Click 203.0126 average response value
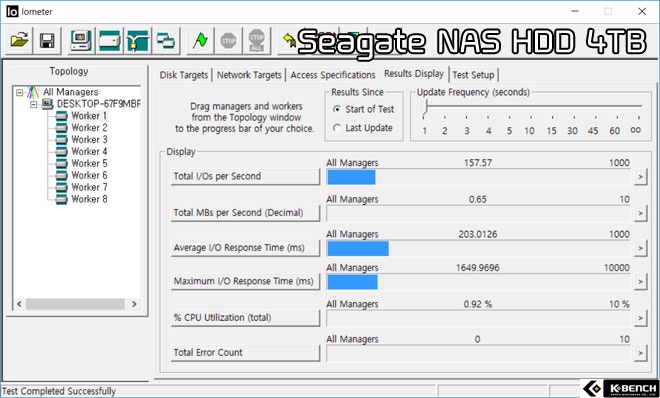 coord(478,234)
